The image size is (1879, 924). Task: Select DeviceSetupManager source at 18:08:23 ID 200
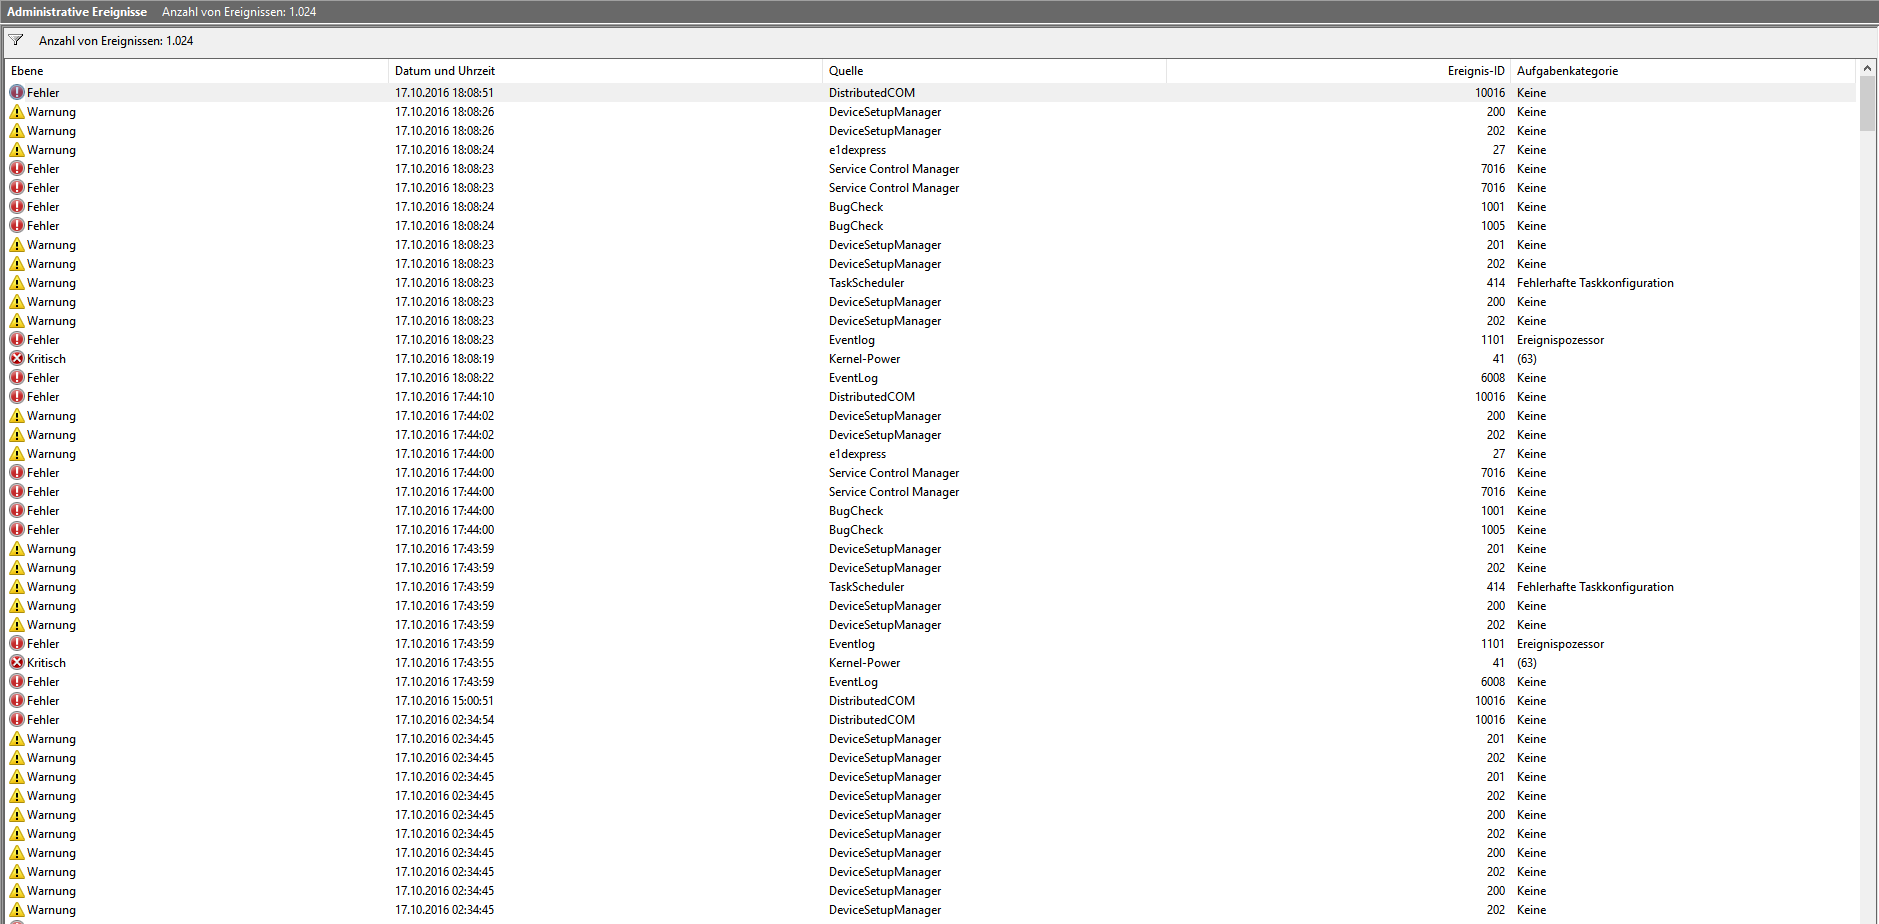885,301
